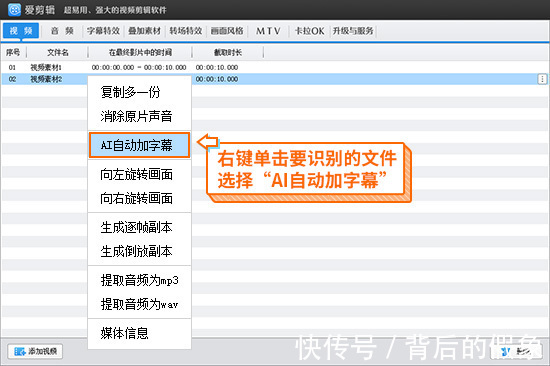
Task: Open the 字幕特效 tab
Action: click(x=103, y=31)
